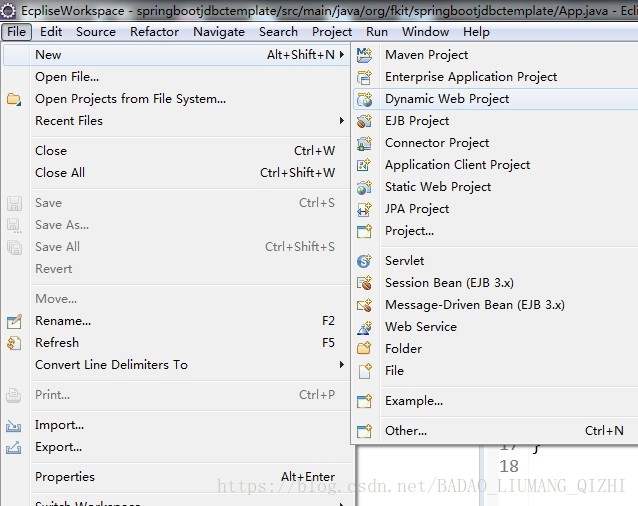Image resolution: width=638 pixels, height=506 pixels.
Task: Click the new Folder icon
Action: [364, 349]
